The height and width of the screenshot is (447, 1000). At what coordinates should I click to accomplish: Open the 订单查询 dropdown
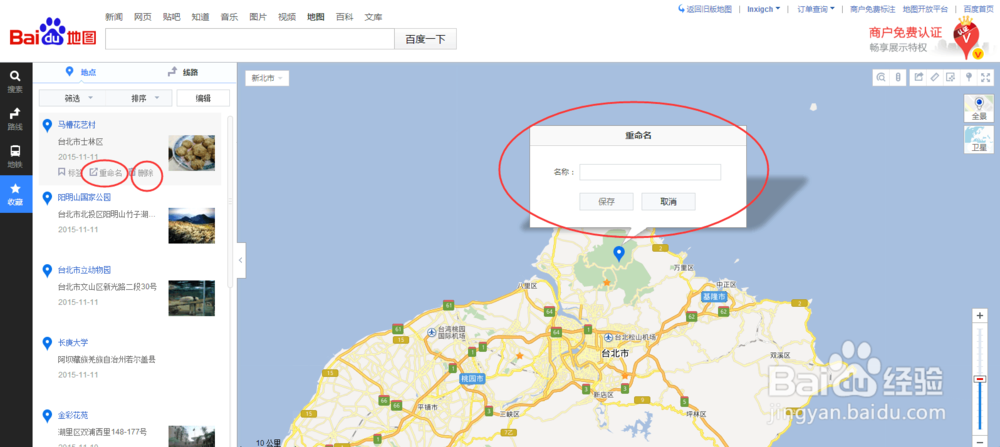coord(816,9)
